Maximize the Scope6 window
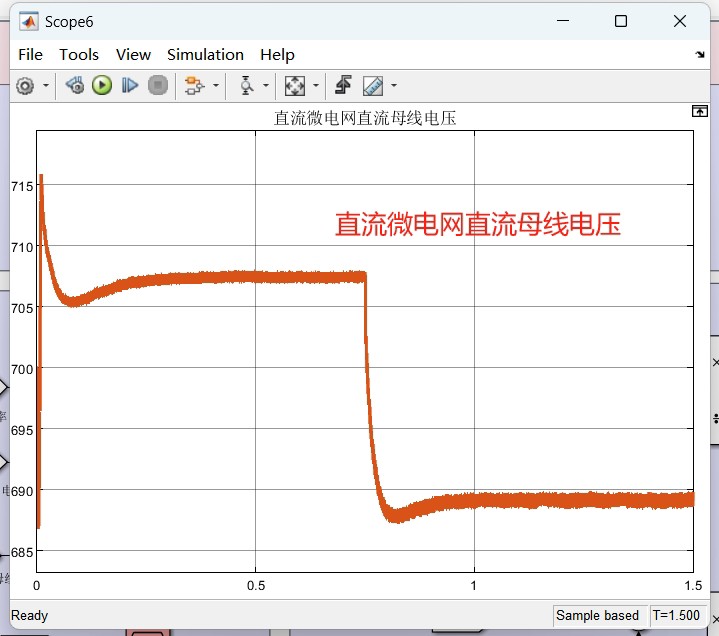Image resolution: width=719 pixels, height=636 pixels. tap(621, 21)
